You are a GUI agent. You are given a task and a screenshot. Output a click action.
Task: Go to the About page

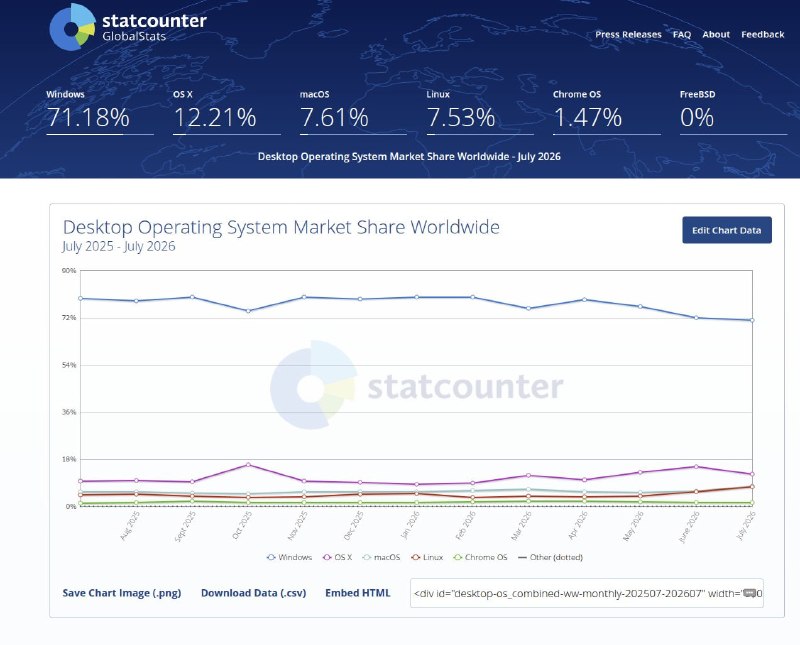[x=716, y=34]
